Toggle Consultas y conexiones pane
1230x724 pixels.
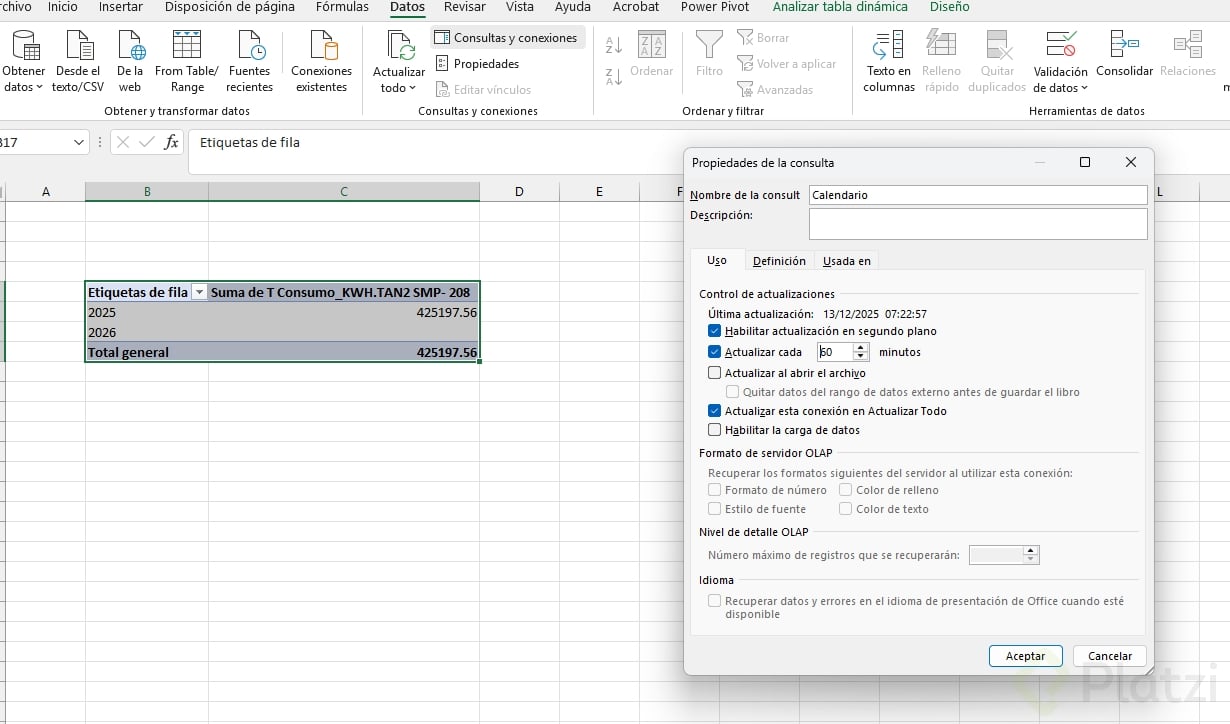506,38
